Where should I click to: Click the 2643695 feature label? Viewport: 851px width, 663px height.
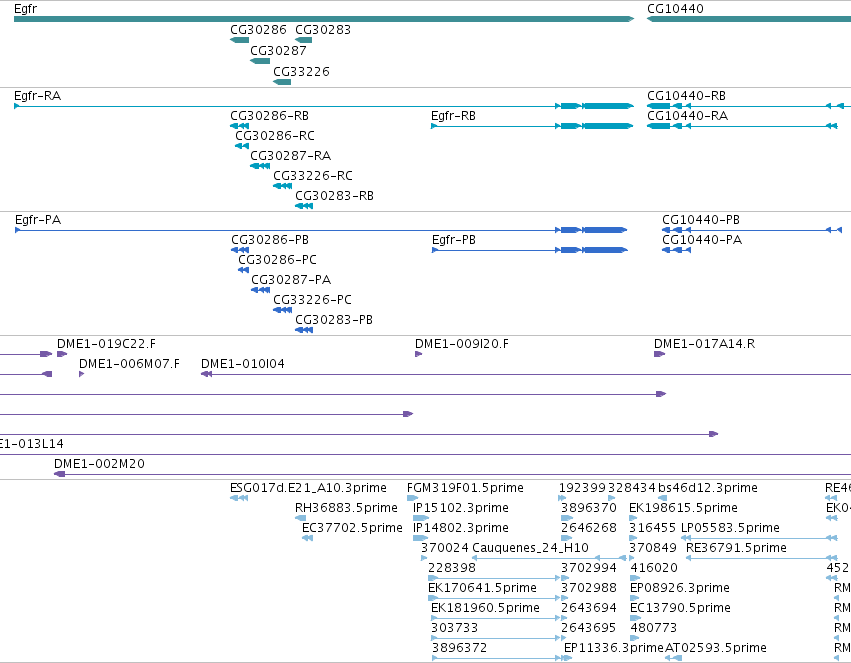click(x=589, y=628)
